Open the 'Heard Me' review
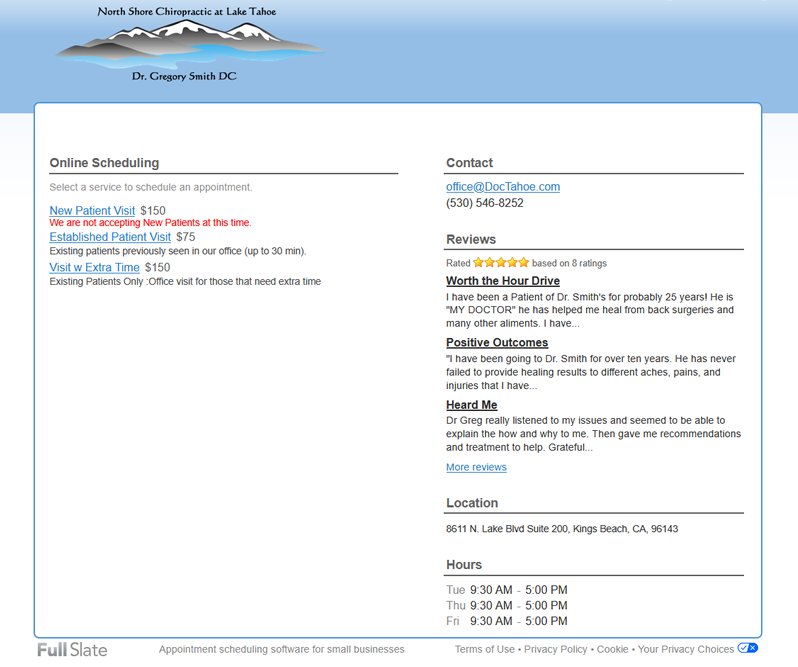This screenshot has width=798, height=667. (471, 405)
